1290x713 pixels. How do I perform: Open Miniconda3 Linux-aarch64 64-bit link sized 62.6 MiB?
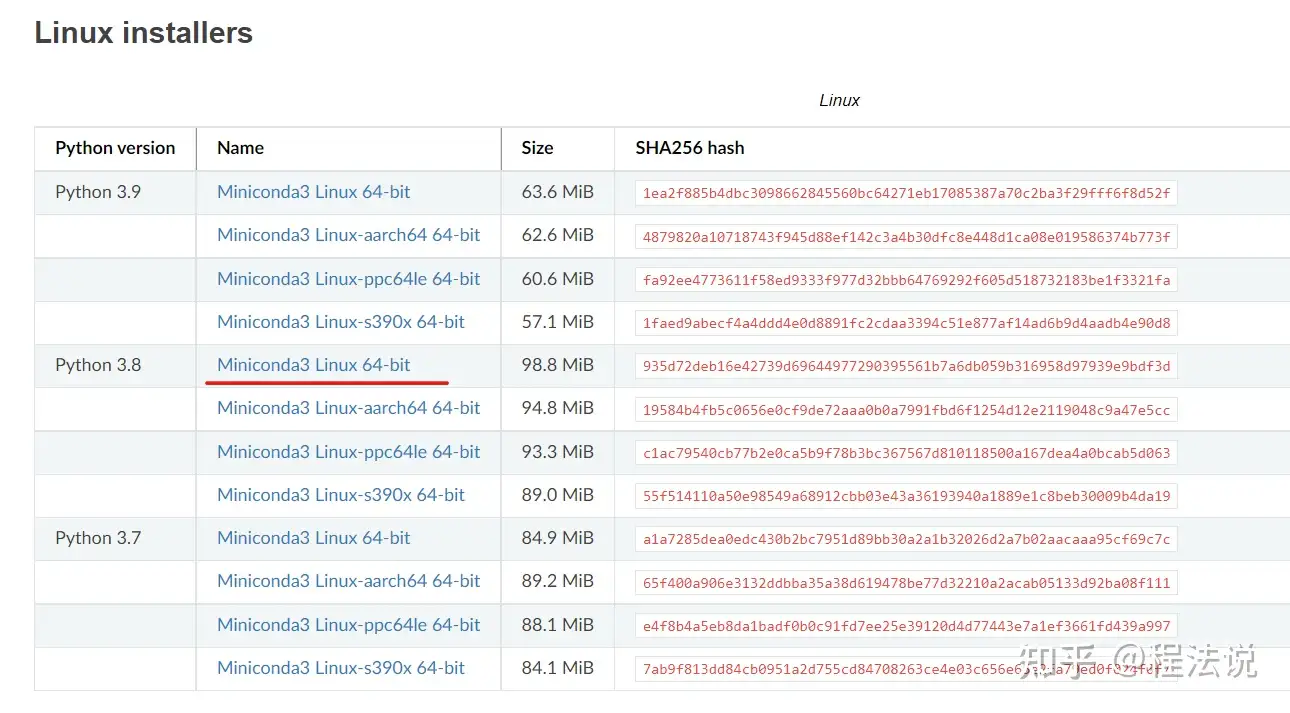coord(349,235)
